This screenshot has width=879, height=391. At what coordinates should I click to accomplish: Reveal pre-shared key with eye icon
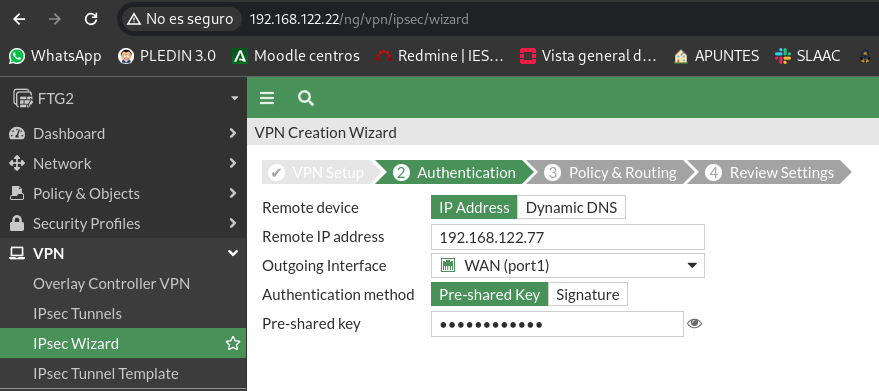coord(695,324)
